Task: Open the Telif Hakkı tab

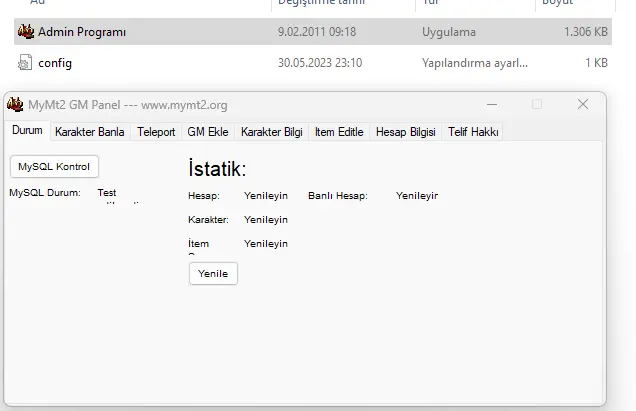Action: [x=473, y=132]
